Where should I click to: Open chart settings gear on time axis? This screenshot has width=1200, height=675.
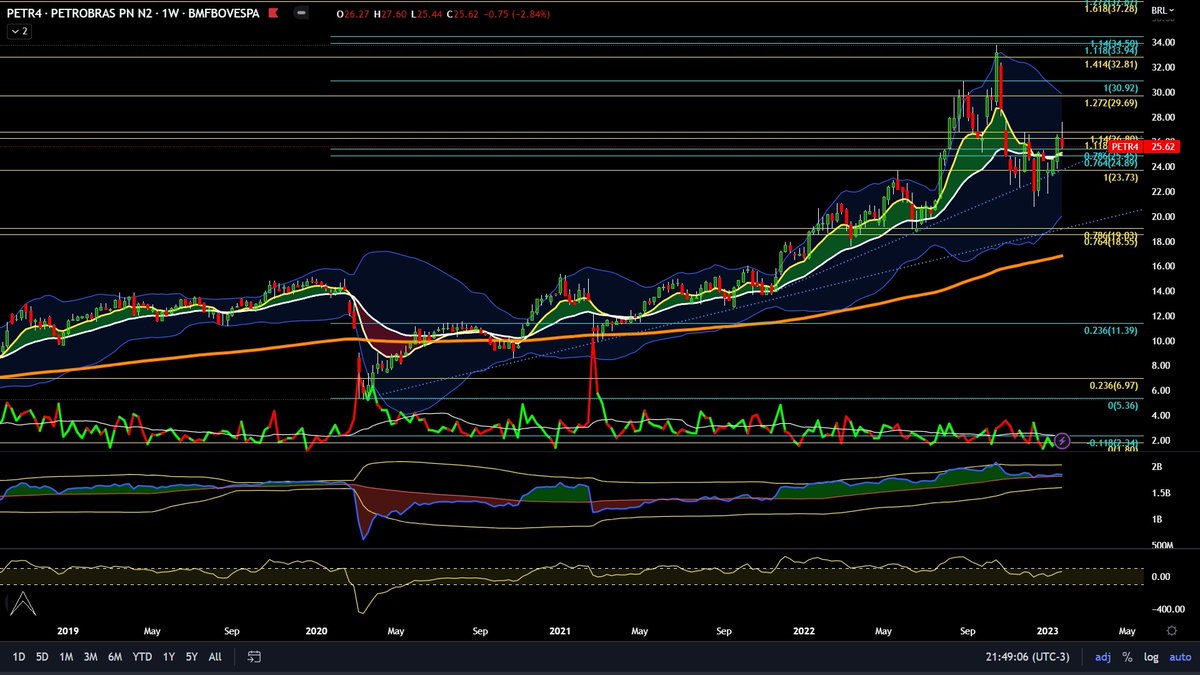(1172, 631)
